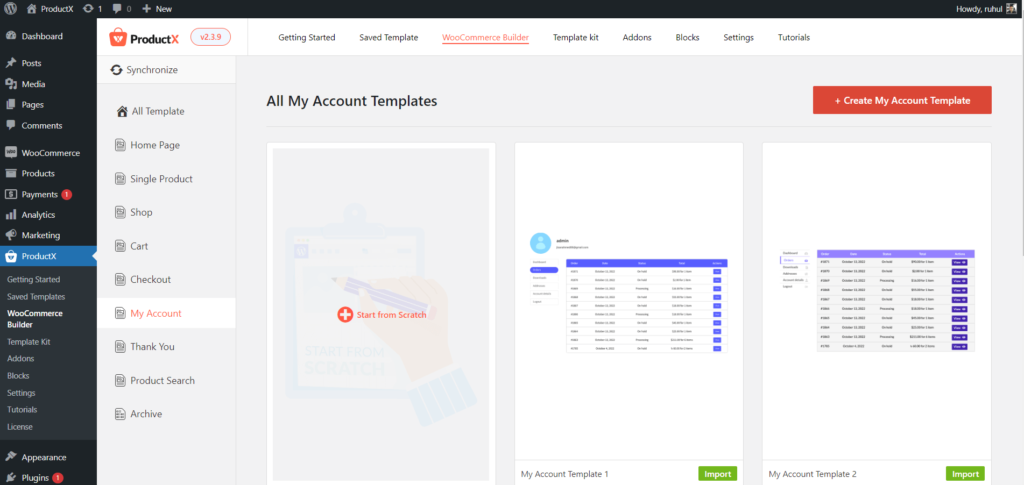Image resolution: width=1024 pixels, height=485 pixels.
Task: Click Howdy, ruhul account menu
Action: pos(987,9)
